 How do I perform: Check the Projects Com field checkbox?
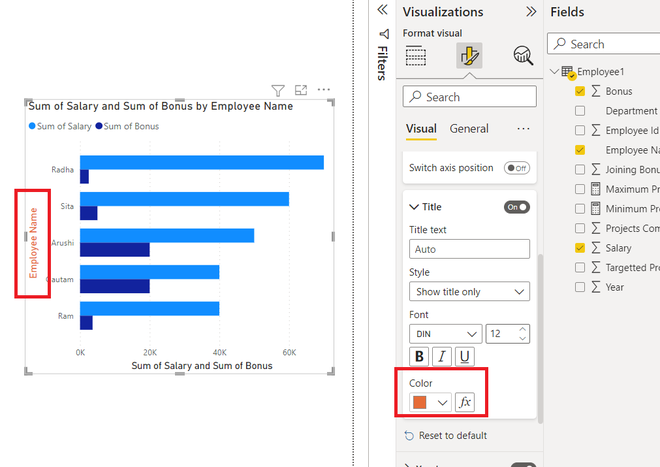[x=580, y=228]
